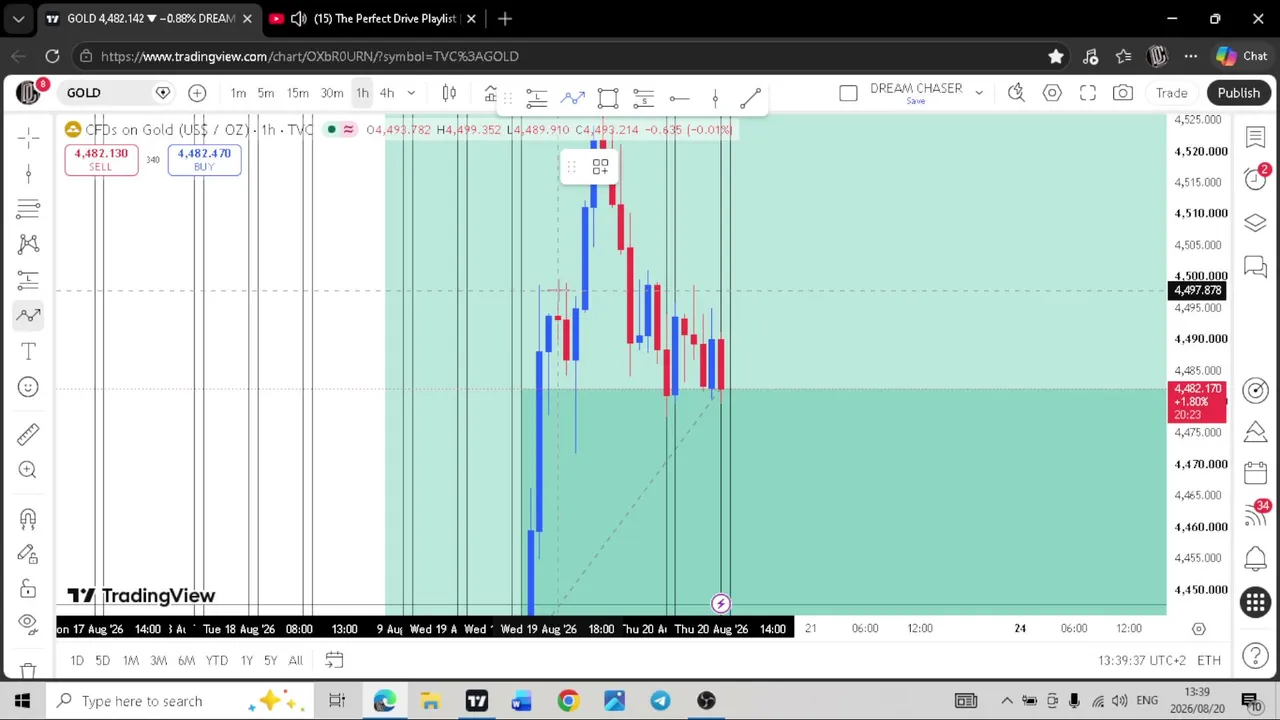
Task: Toggle the layout checkbox beside DREAM CHASER
Action: coord(848,93)
